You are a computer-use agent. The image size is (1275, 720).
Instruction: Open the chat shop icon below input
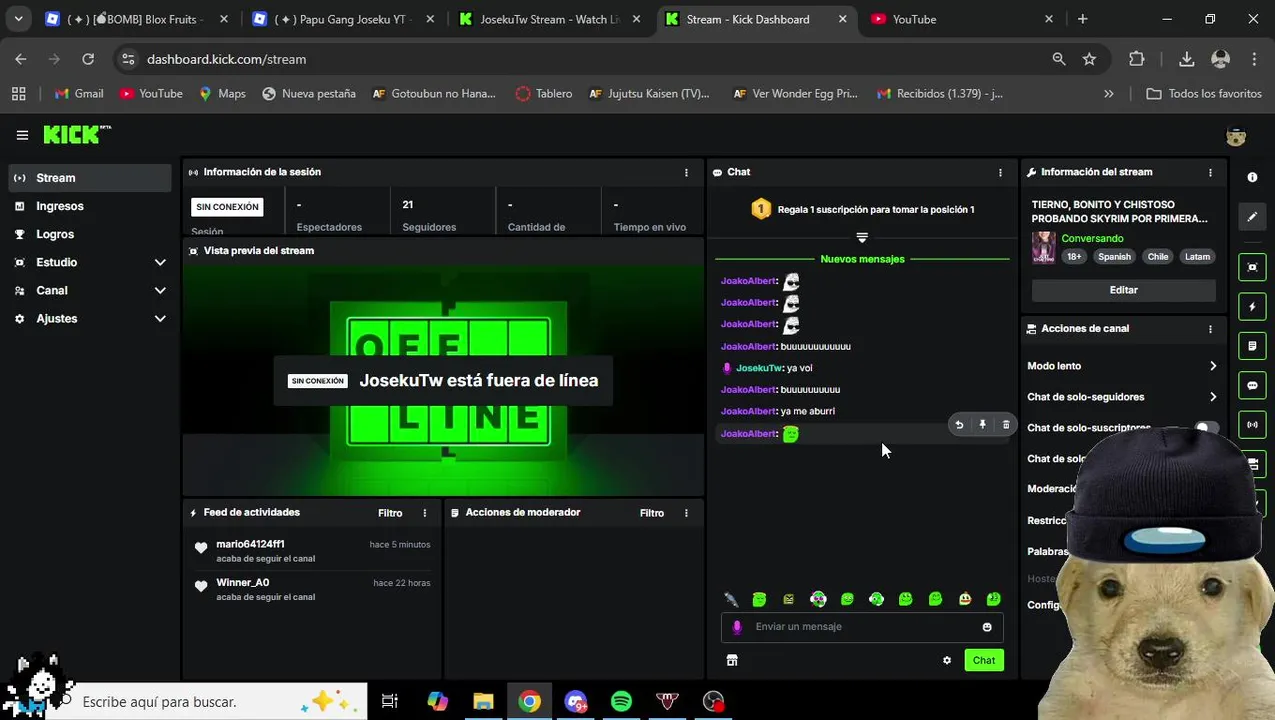coord(732,660)
